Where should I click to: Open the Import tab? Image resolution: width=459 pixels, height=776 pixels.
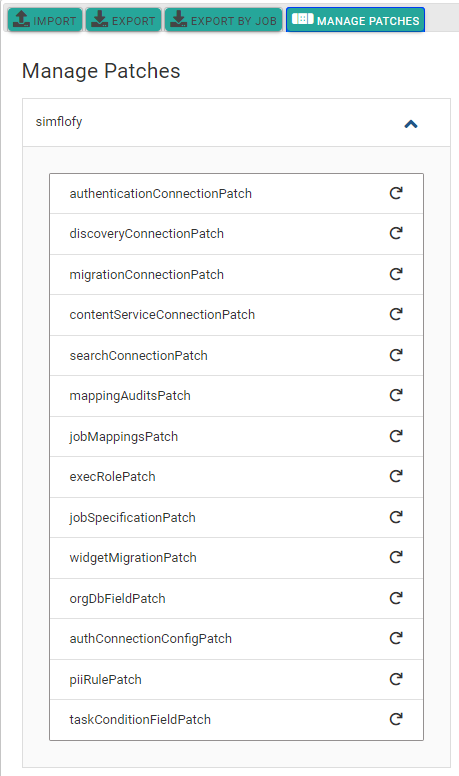[45, 20]
